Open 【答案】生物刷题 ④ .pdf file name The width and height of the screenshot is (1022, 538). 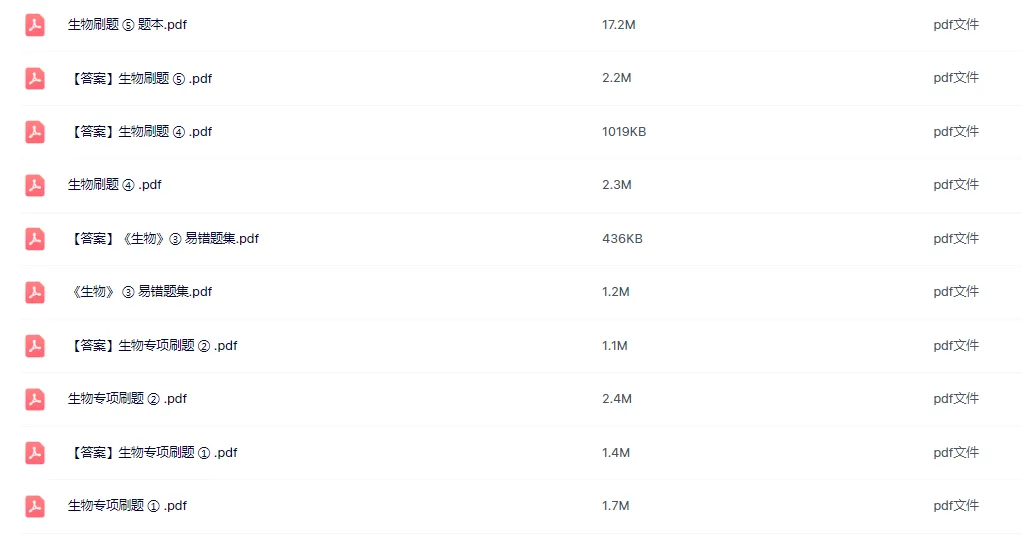140,132
